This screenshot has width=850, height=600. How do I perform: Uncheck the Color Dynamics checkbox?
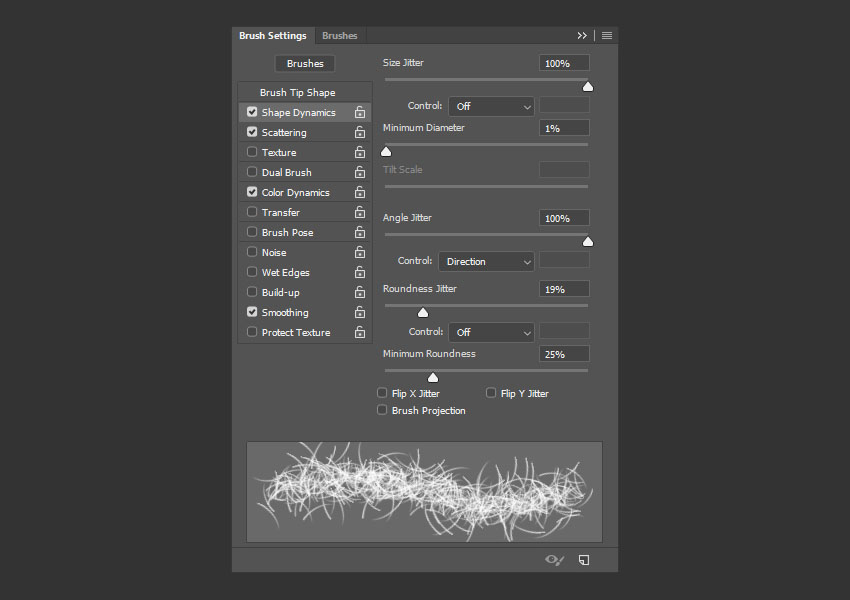pos(252,192)
